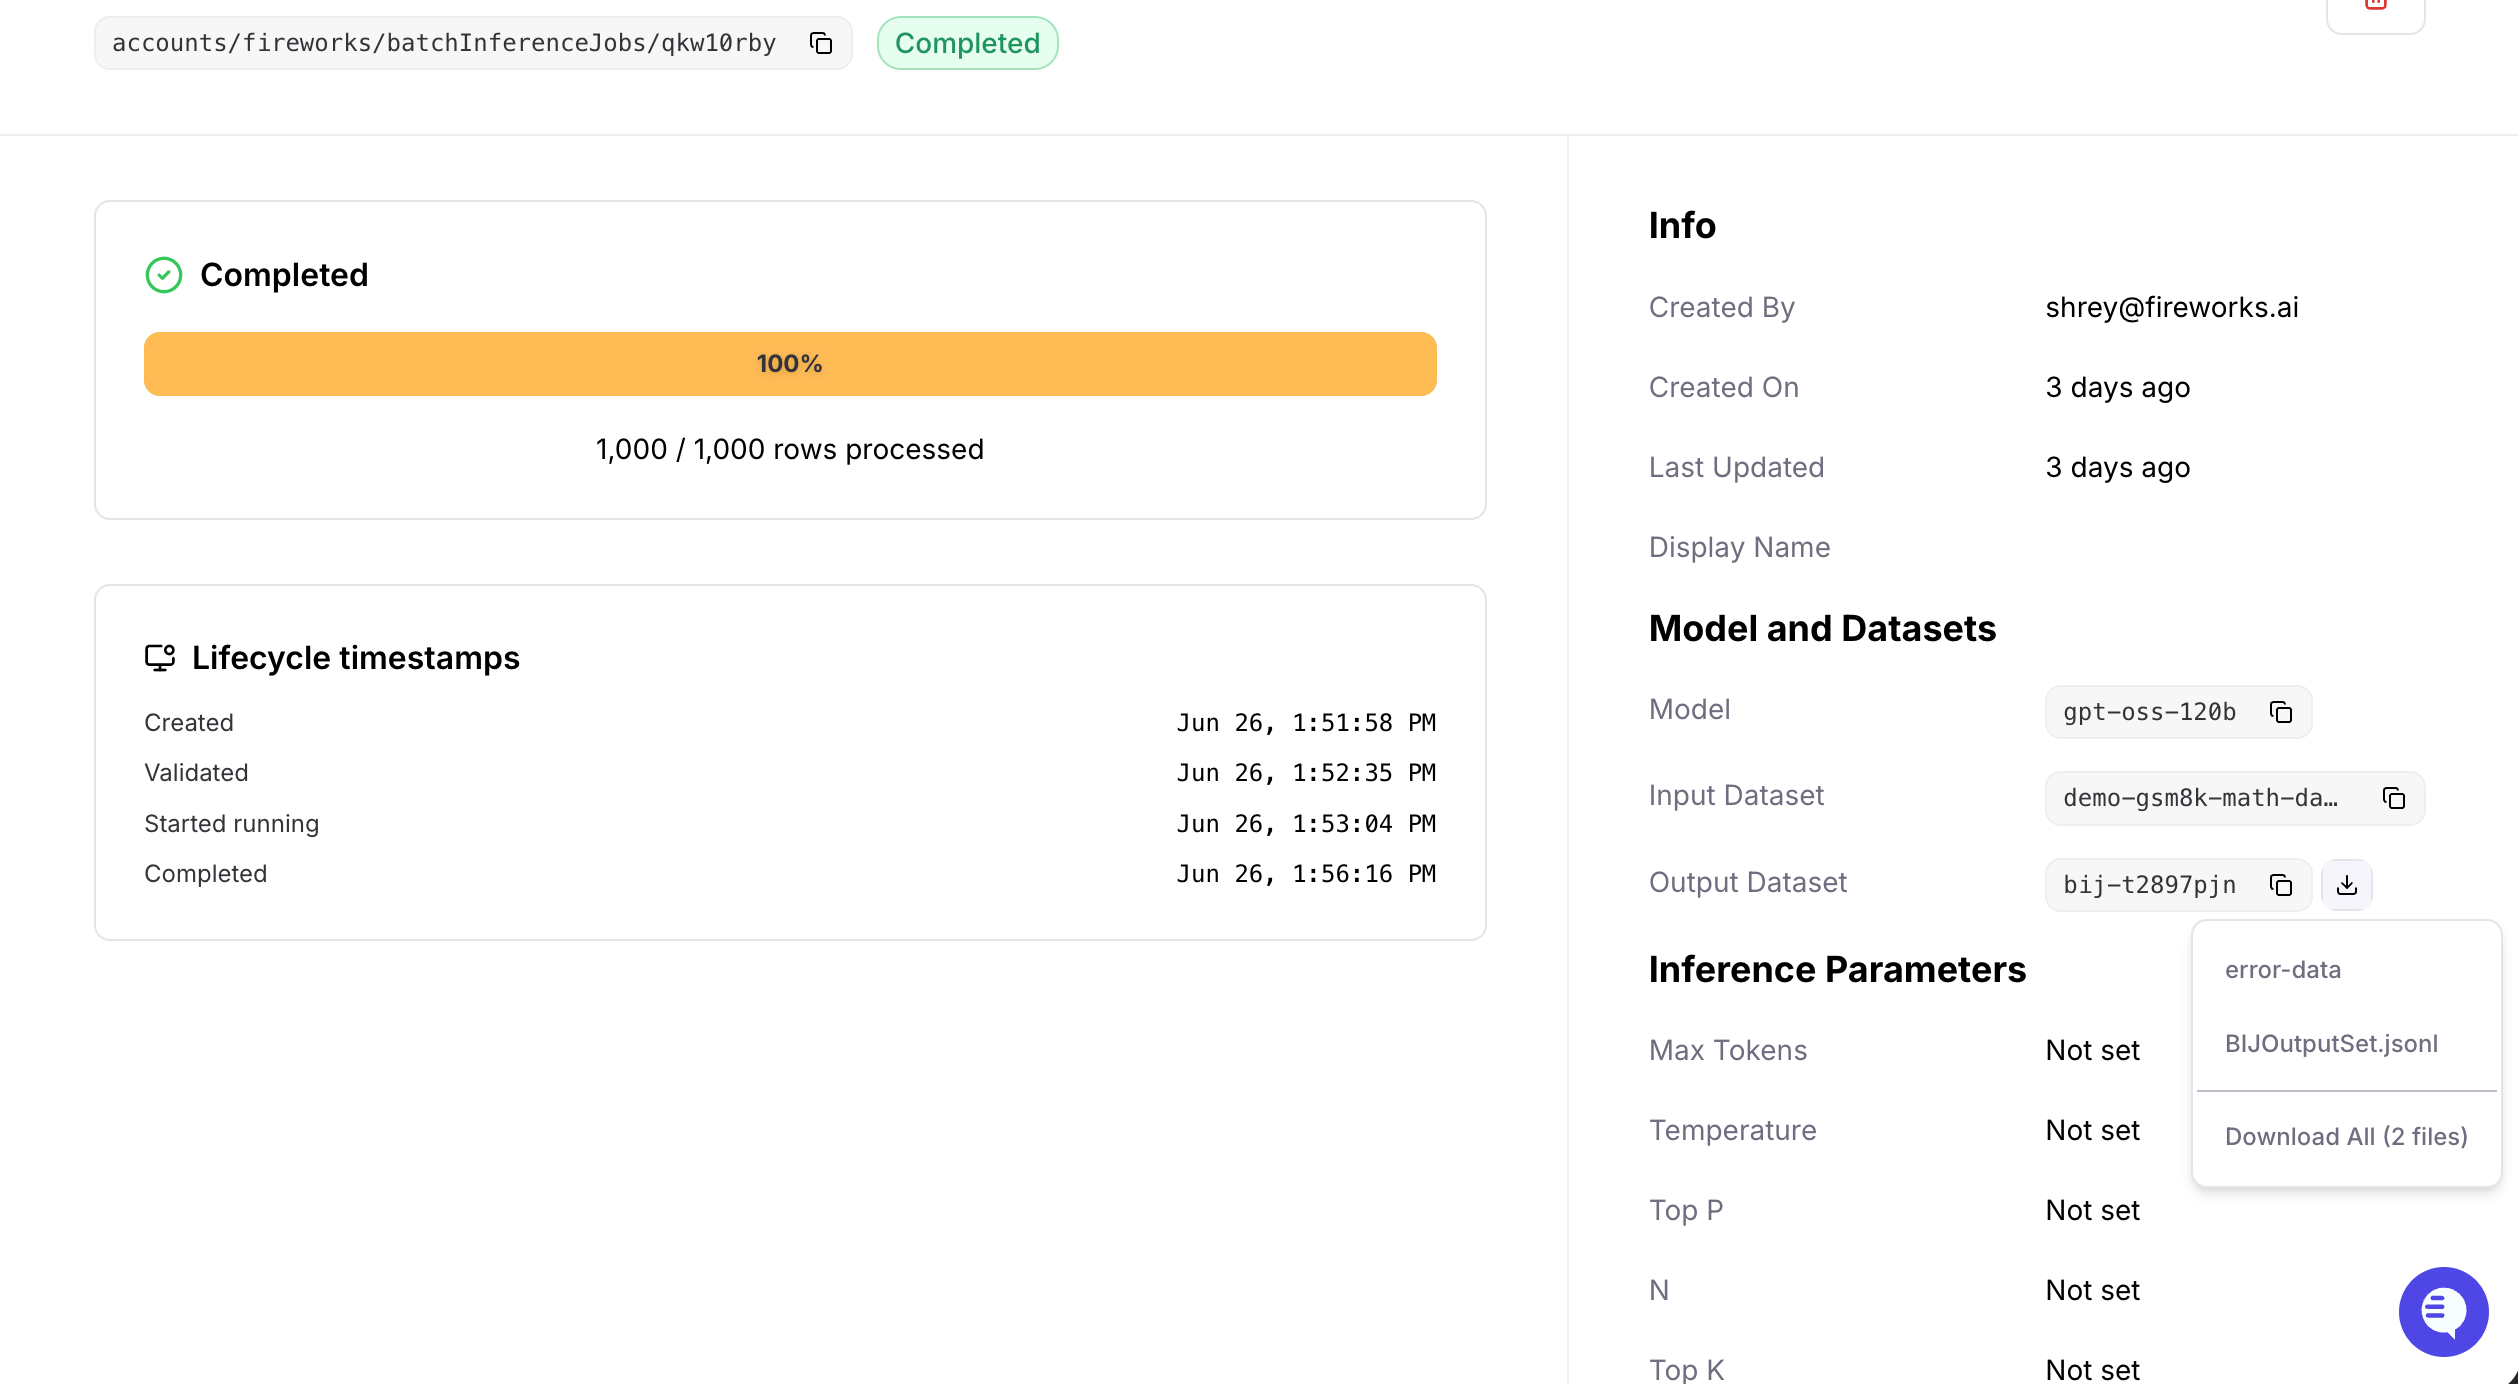Click the Validated timestamp 1:52:35 PM
This screenshot has height=1384, width=2518.
(1306, 773)
